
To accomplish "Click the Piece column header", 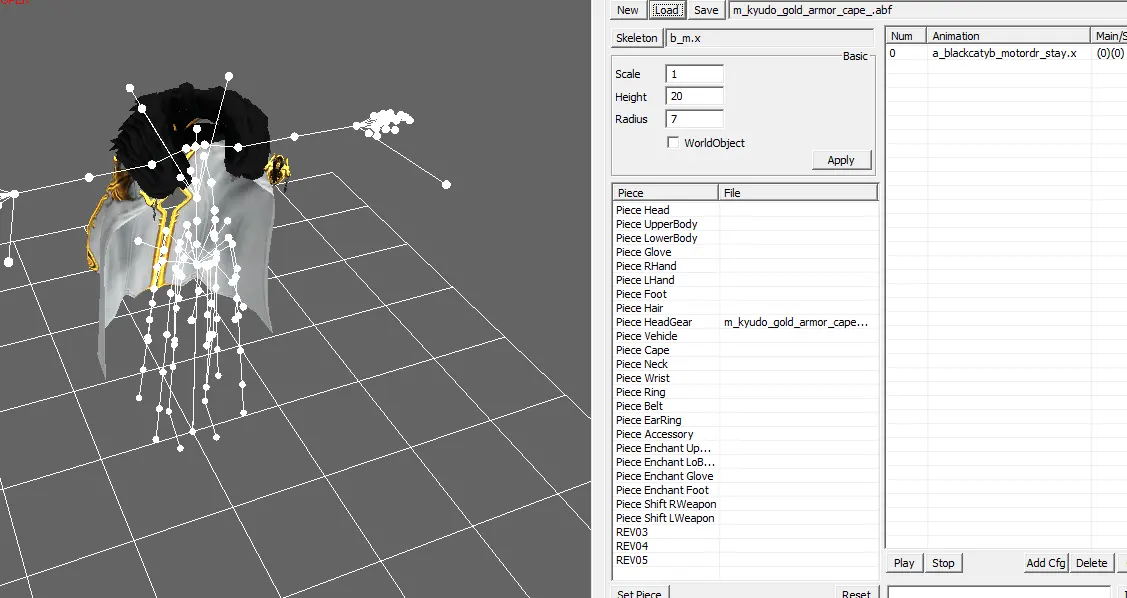I will pyautogui.click(x=666, y=193).
